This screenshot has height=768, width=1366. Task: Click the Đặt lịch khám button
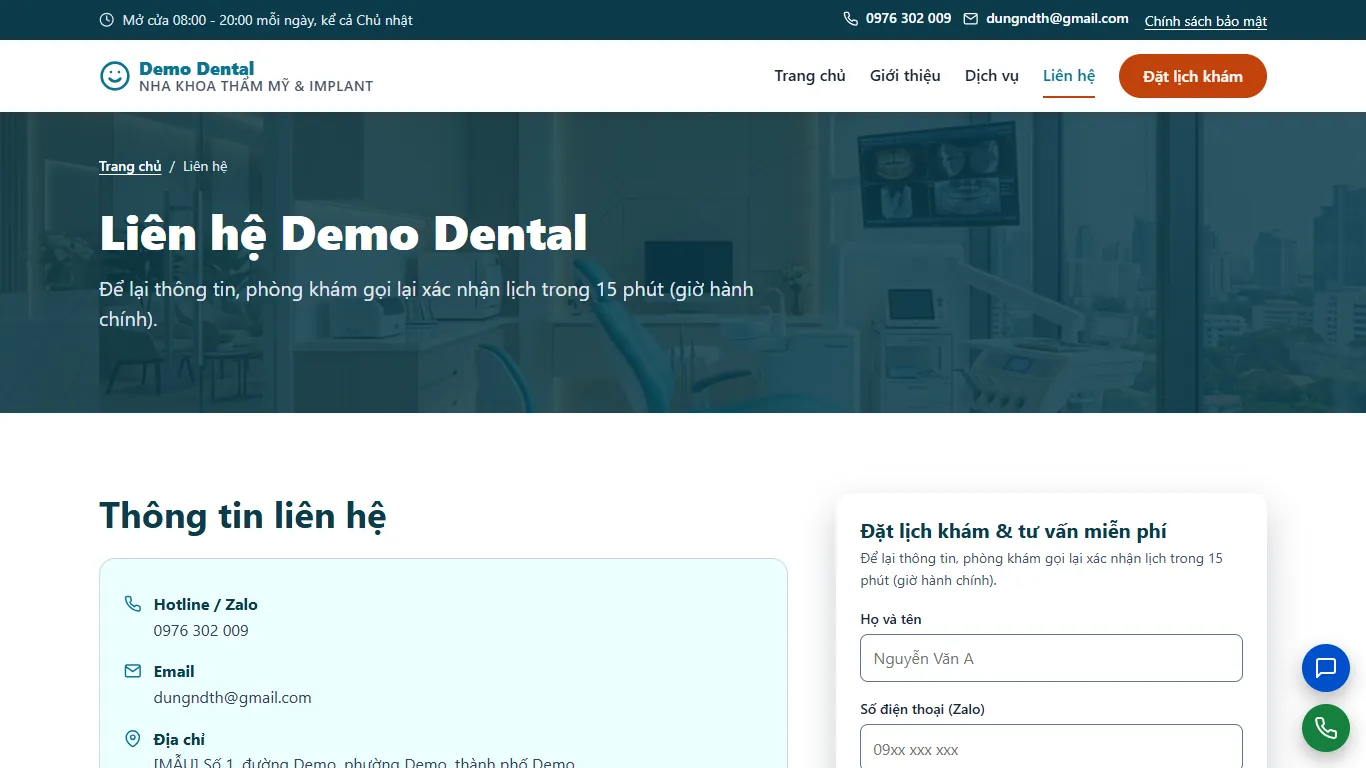point(1193,76)
